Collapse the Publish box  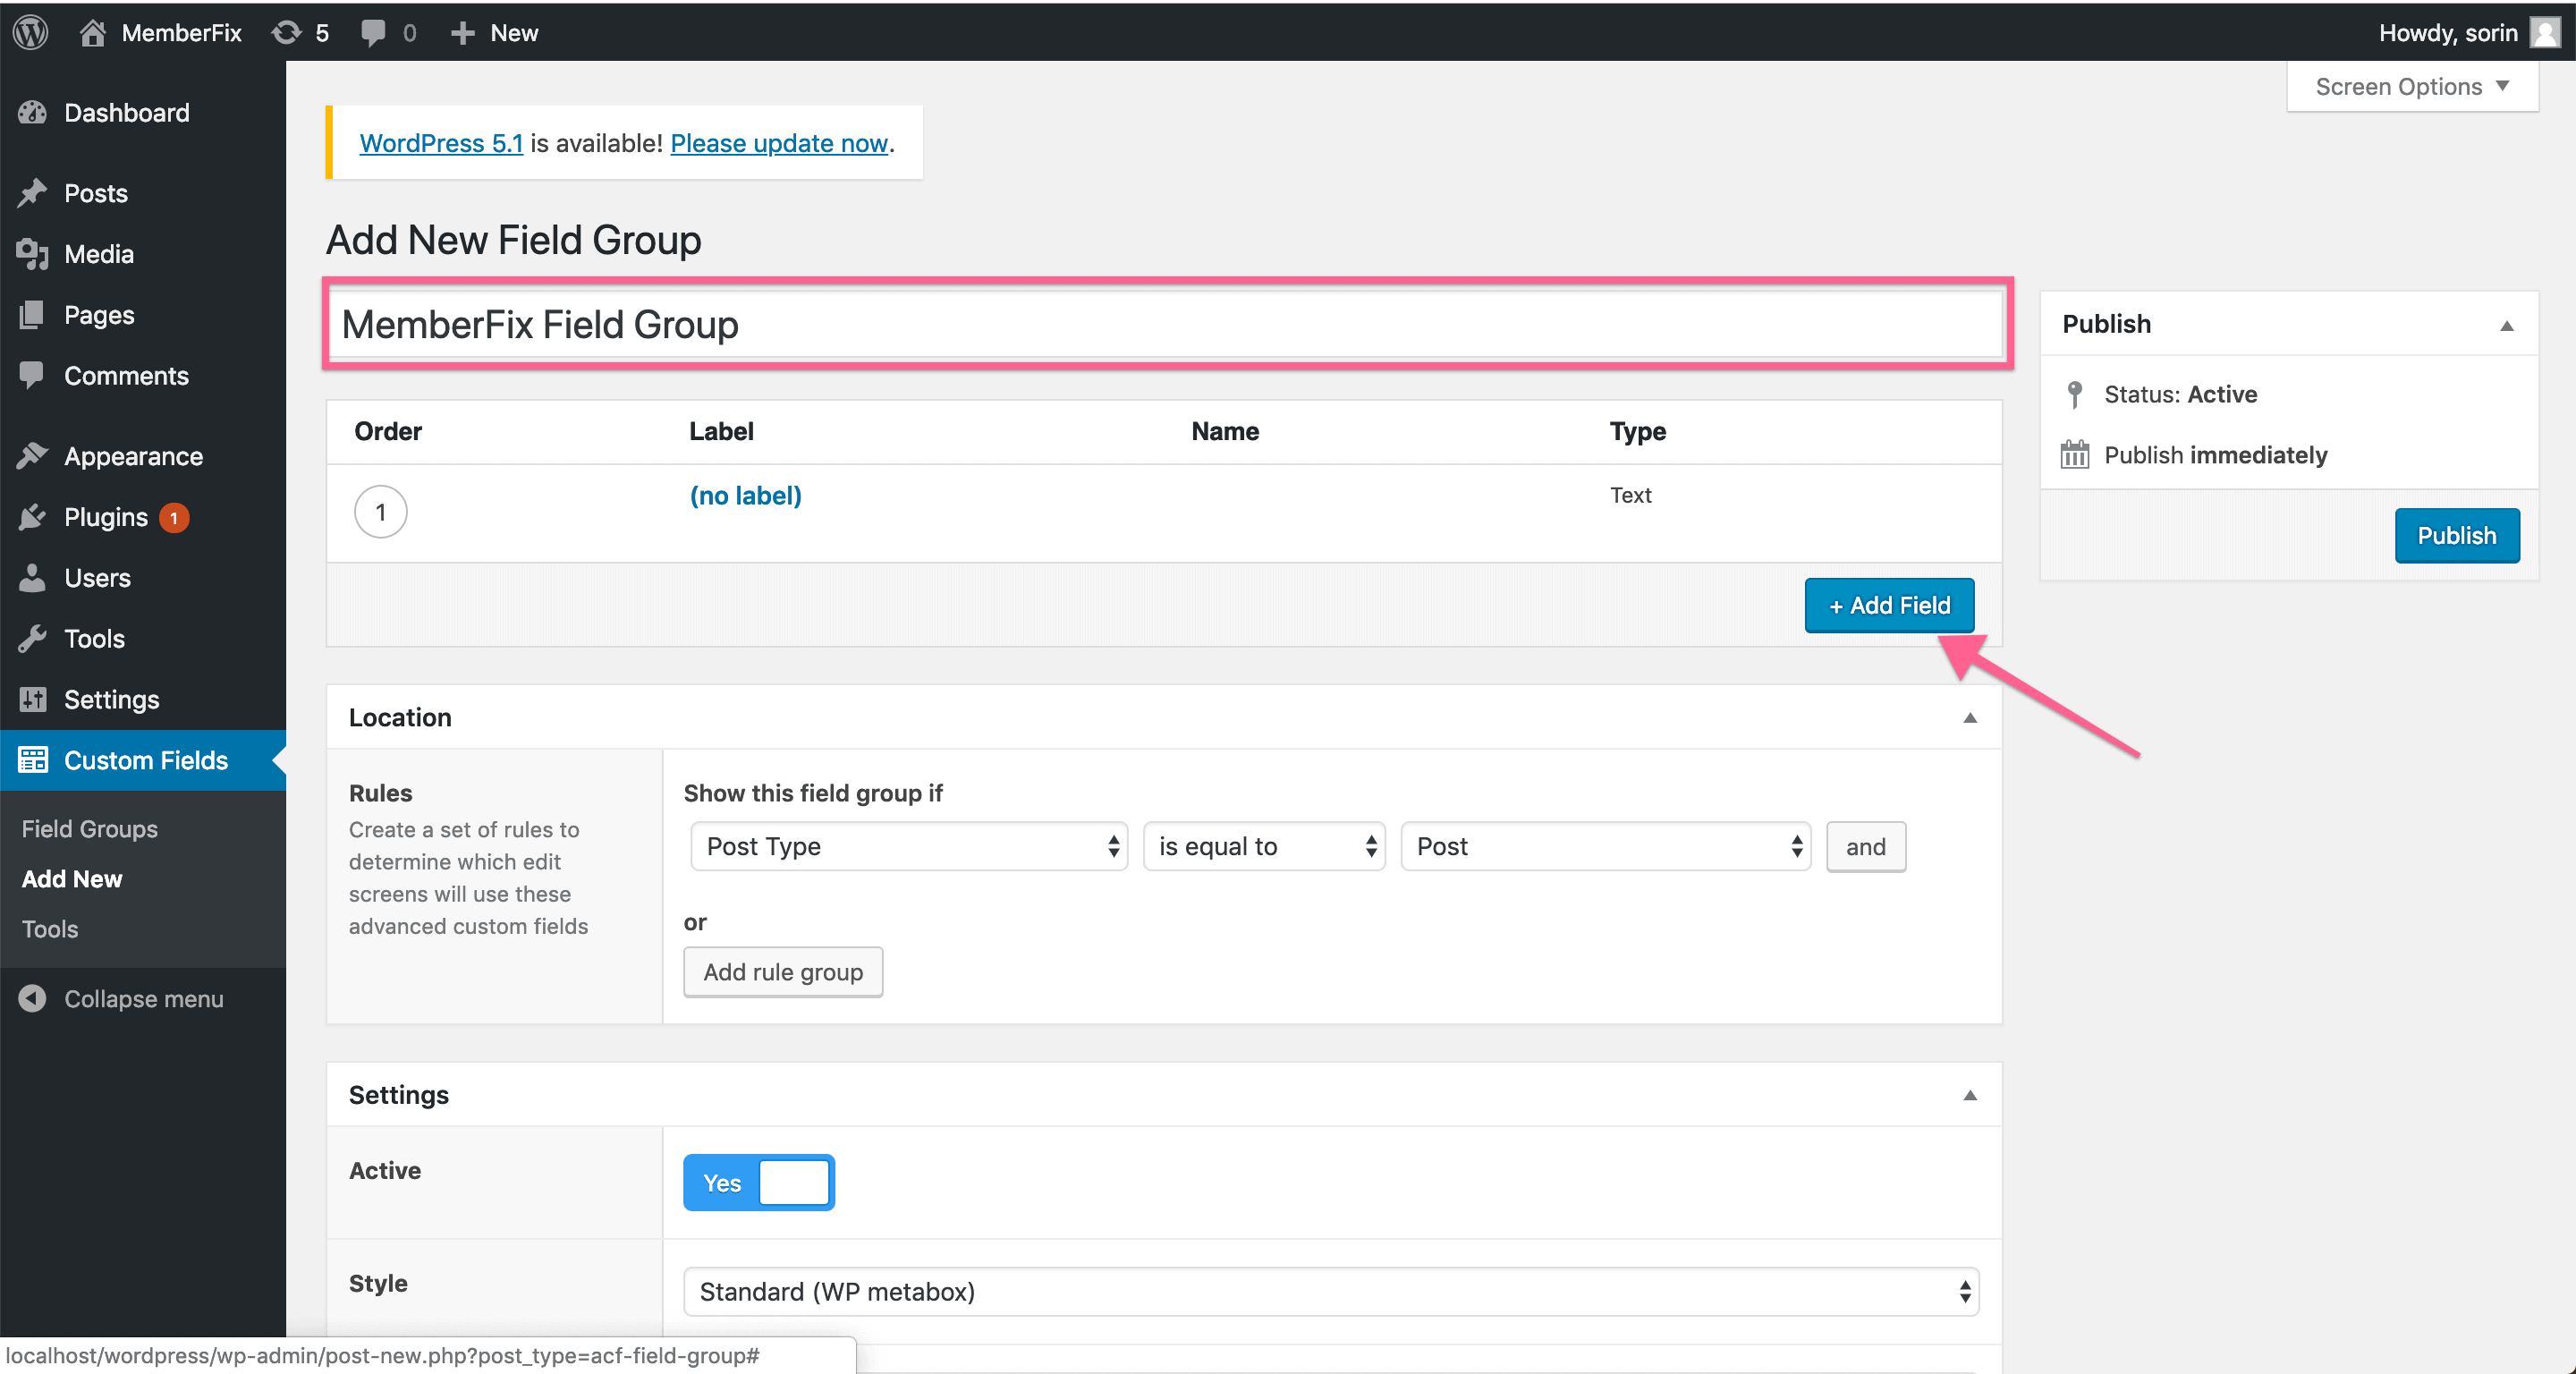coord(2507,325)
